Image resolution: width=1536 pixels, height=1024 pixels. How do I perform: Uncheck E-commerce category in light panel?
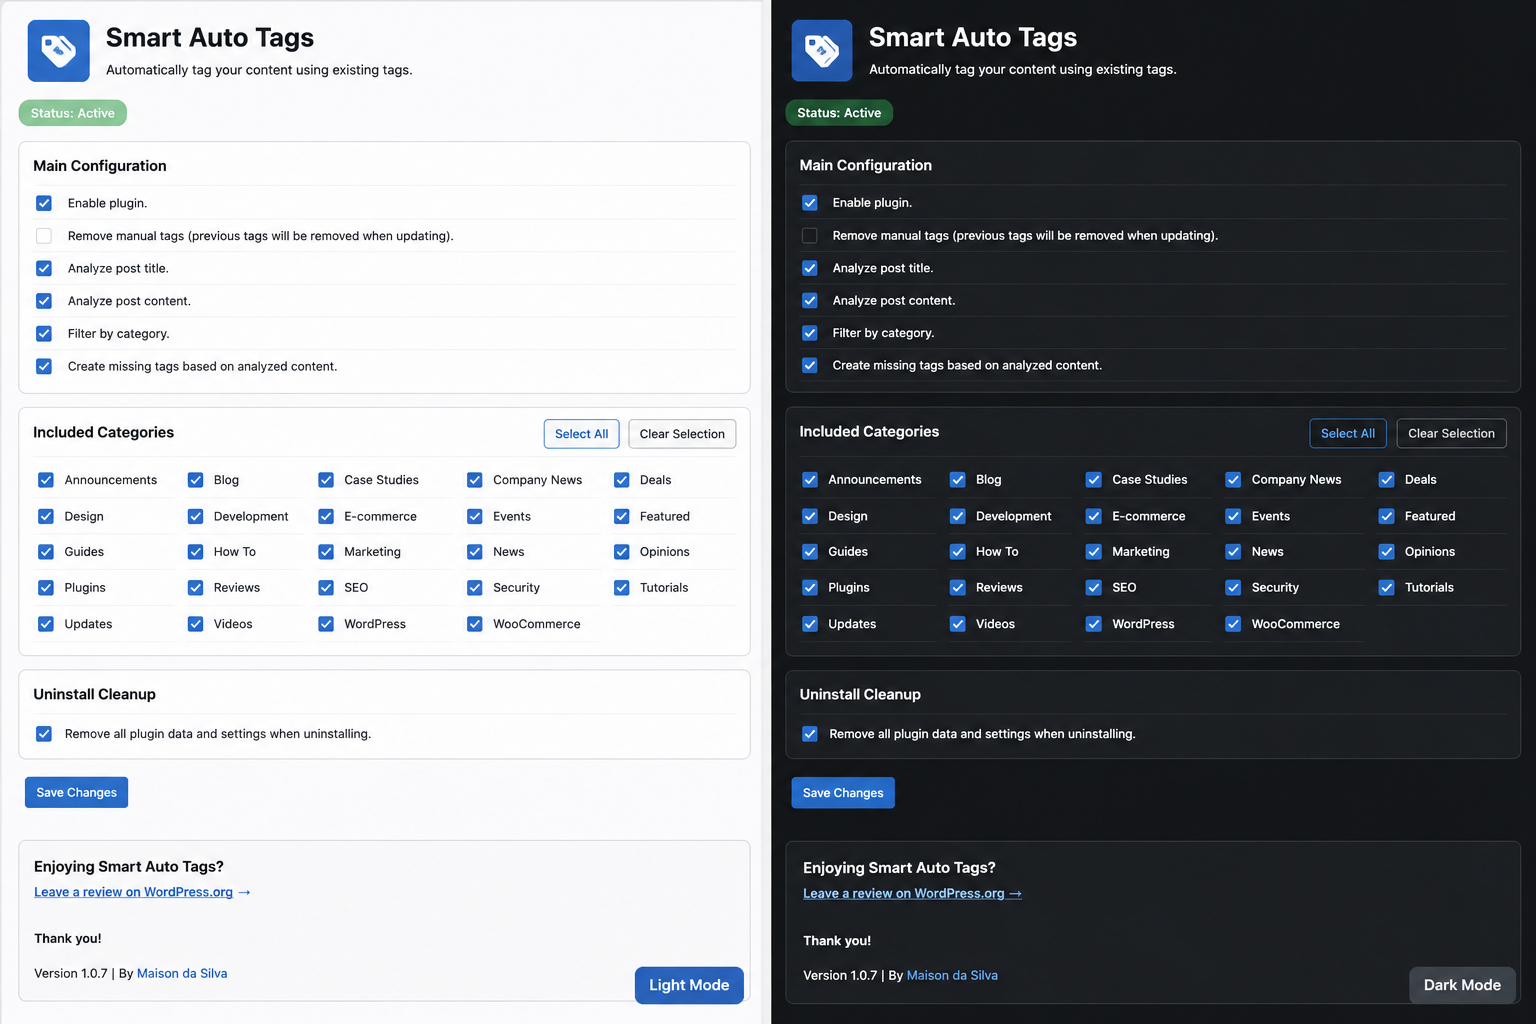point(326,516)
